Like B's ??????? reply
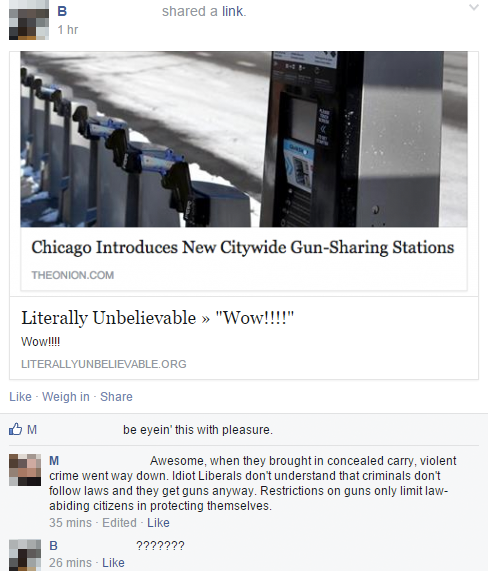Screen dimensions: 488x571 (x=113, y=563)
